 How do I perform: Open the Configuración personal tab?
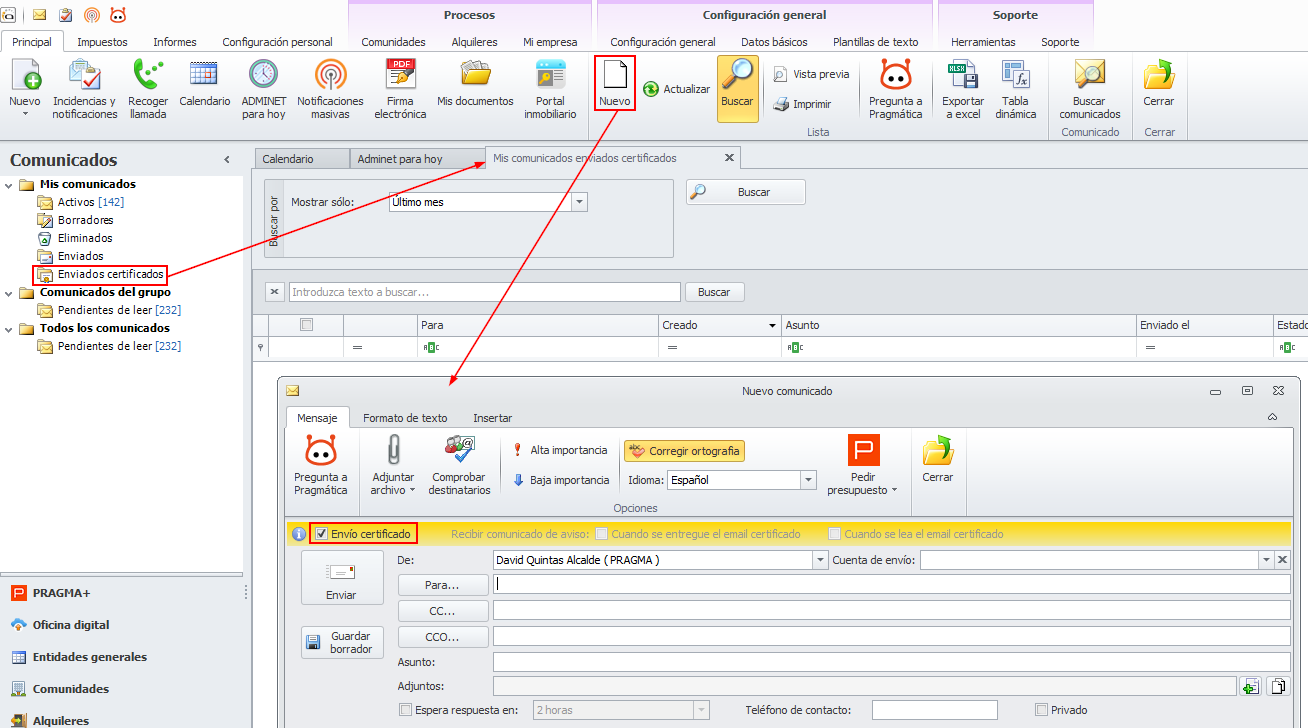point(277,42)
